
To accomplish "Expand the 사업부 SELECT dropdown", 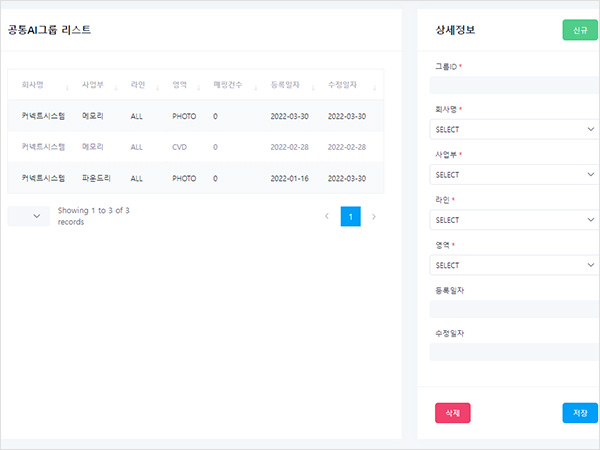I will [x=514, y=174].
